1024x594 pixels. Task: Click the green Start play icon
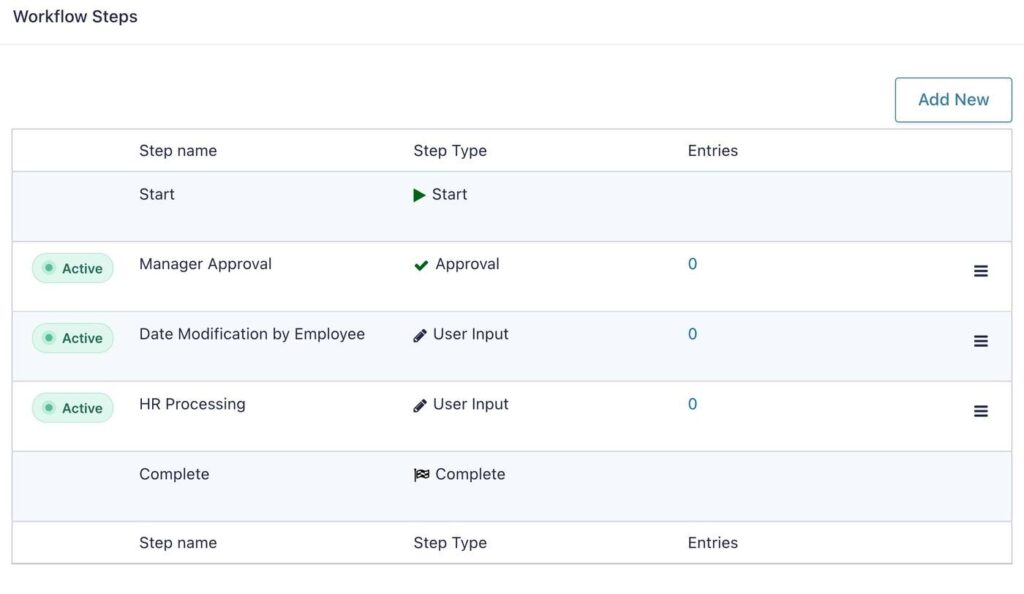pyautogui.click(x=420, y=194)
